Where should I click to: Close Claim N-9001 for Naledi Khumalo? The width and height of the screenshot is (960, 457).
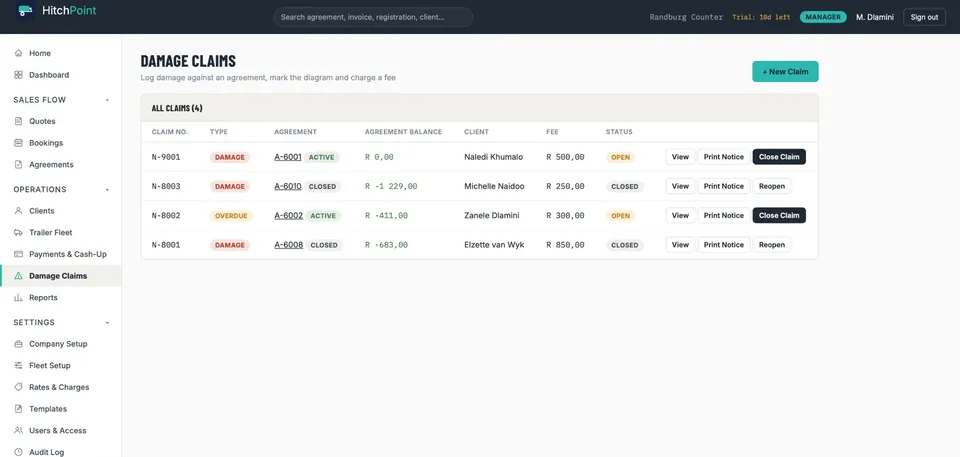779,157
